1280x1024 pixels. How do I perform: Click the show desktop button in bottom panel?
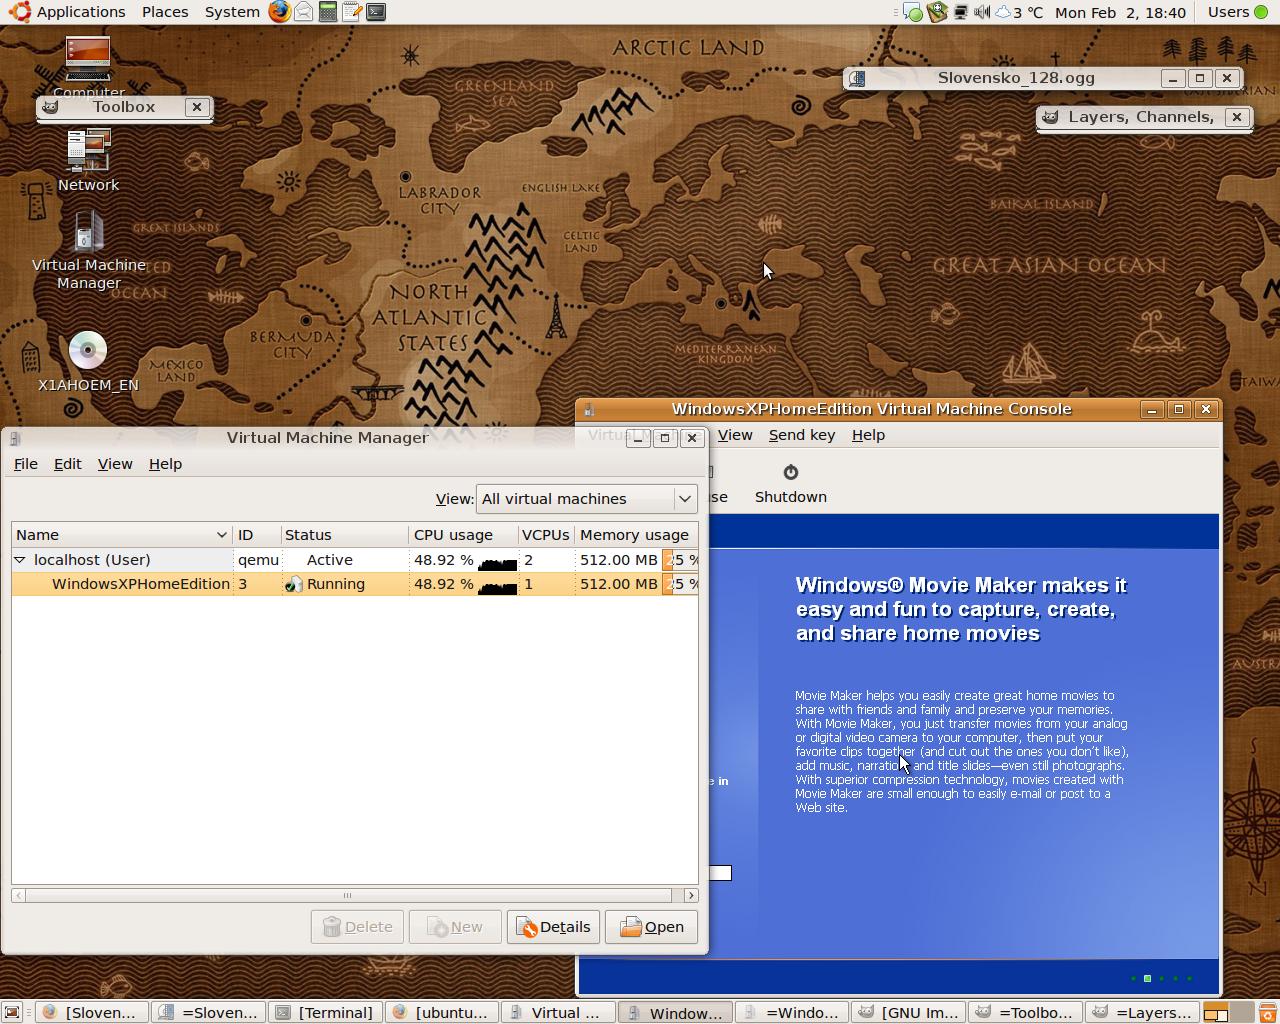tap(12, 1013)
